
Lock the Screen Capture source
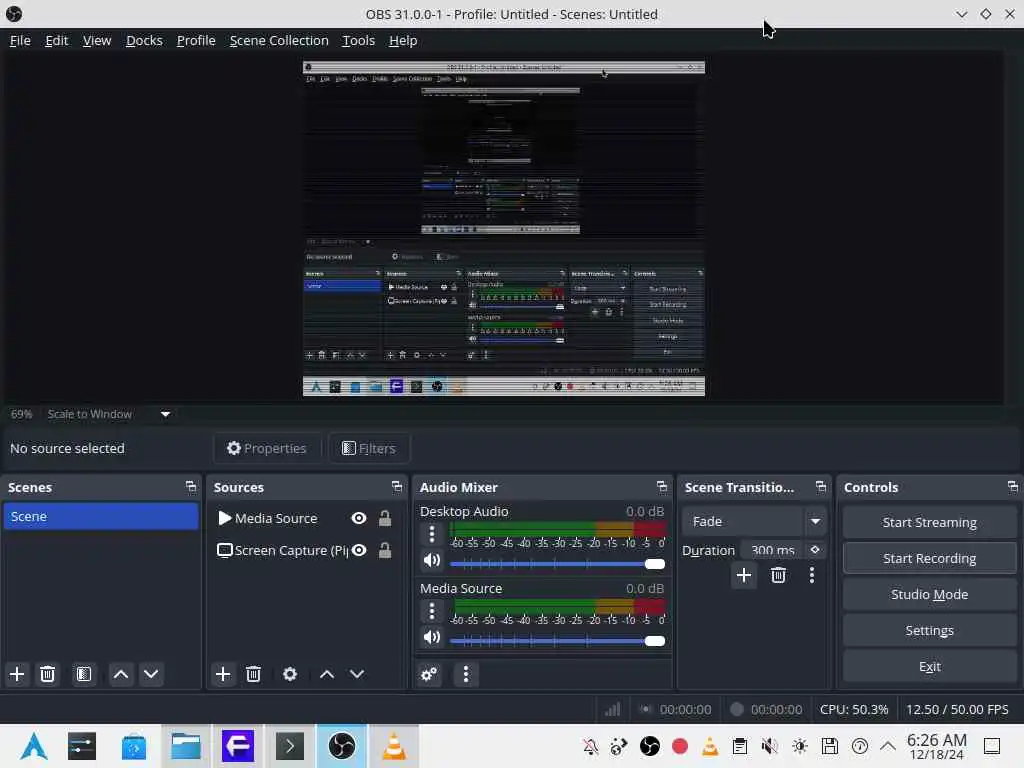[385, 551]
